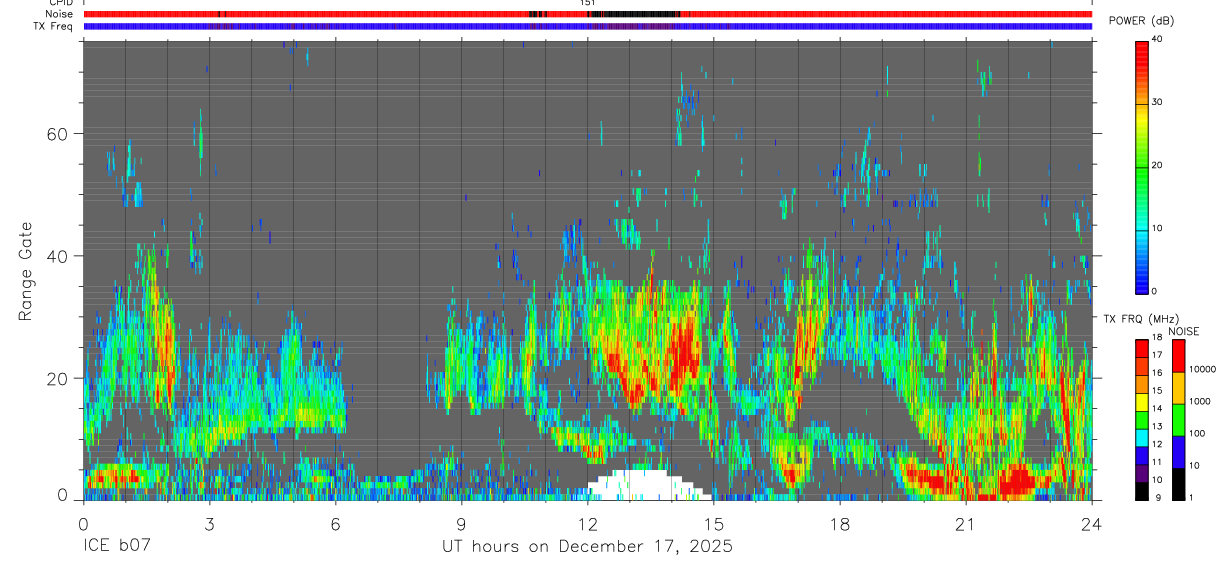This screenshot has width=1228, height=567.
Task: Click the 30 label on POWER scale
Action: pos(1157,102)
